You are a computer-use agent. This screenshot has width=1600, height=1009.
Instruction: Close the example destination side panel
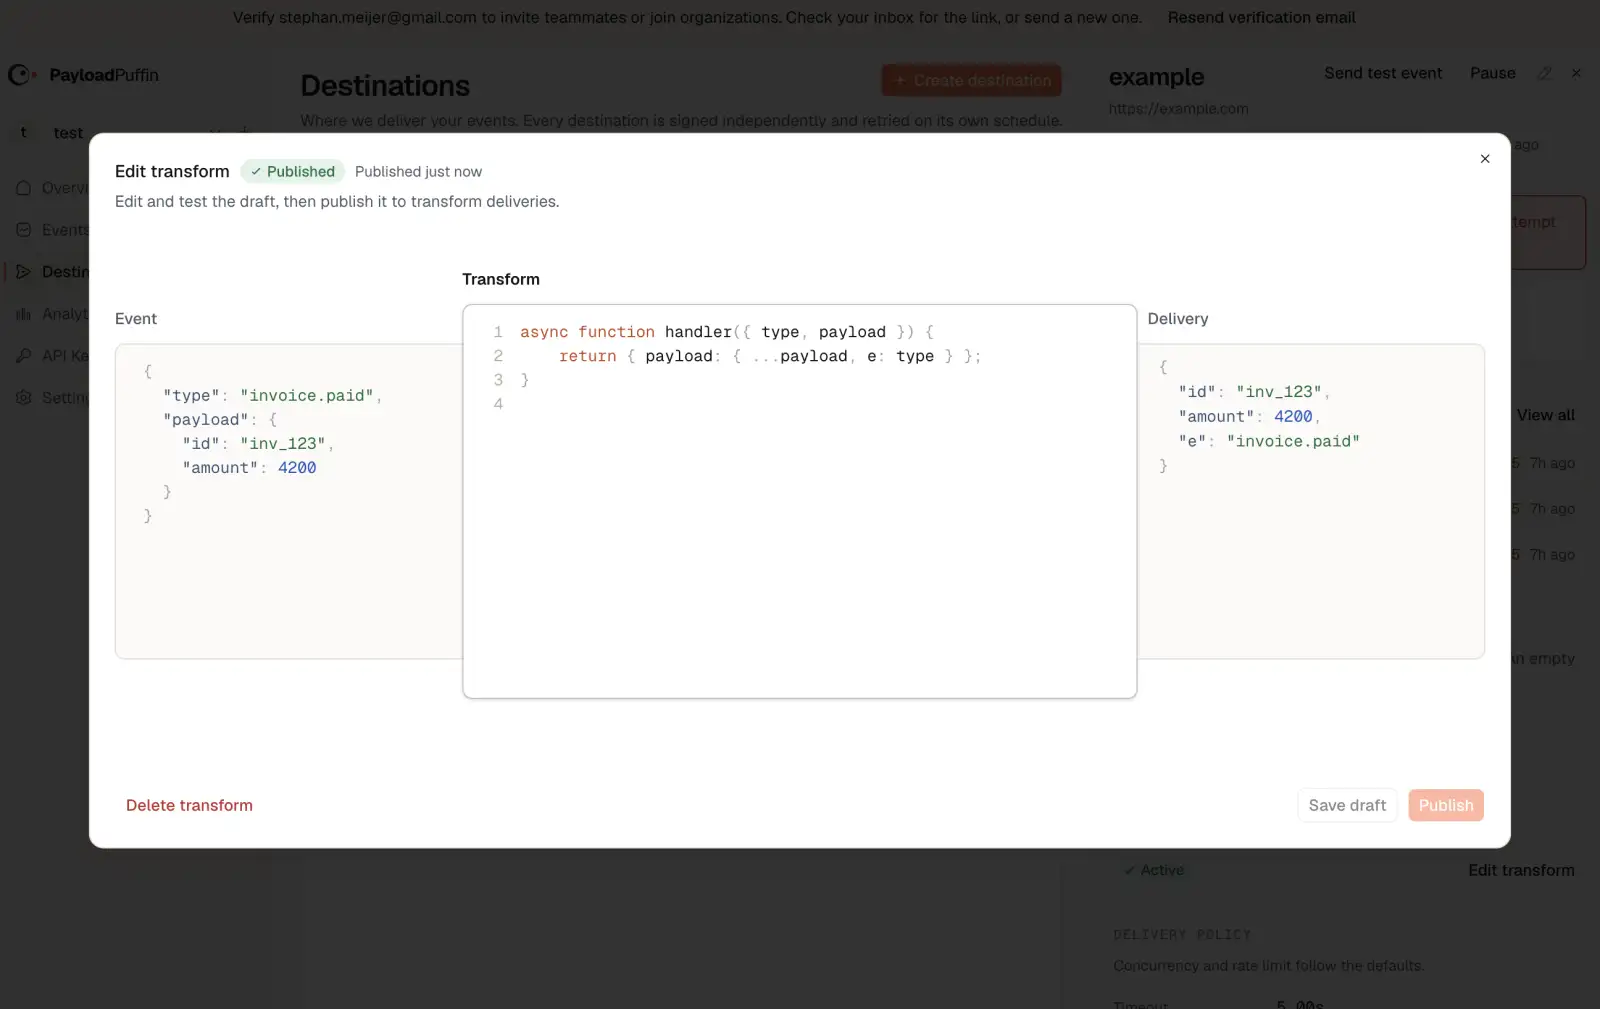click(1577, 73)
